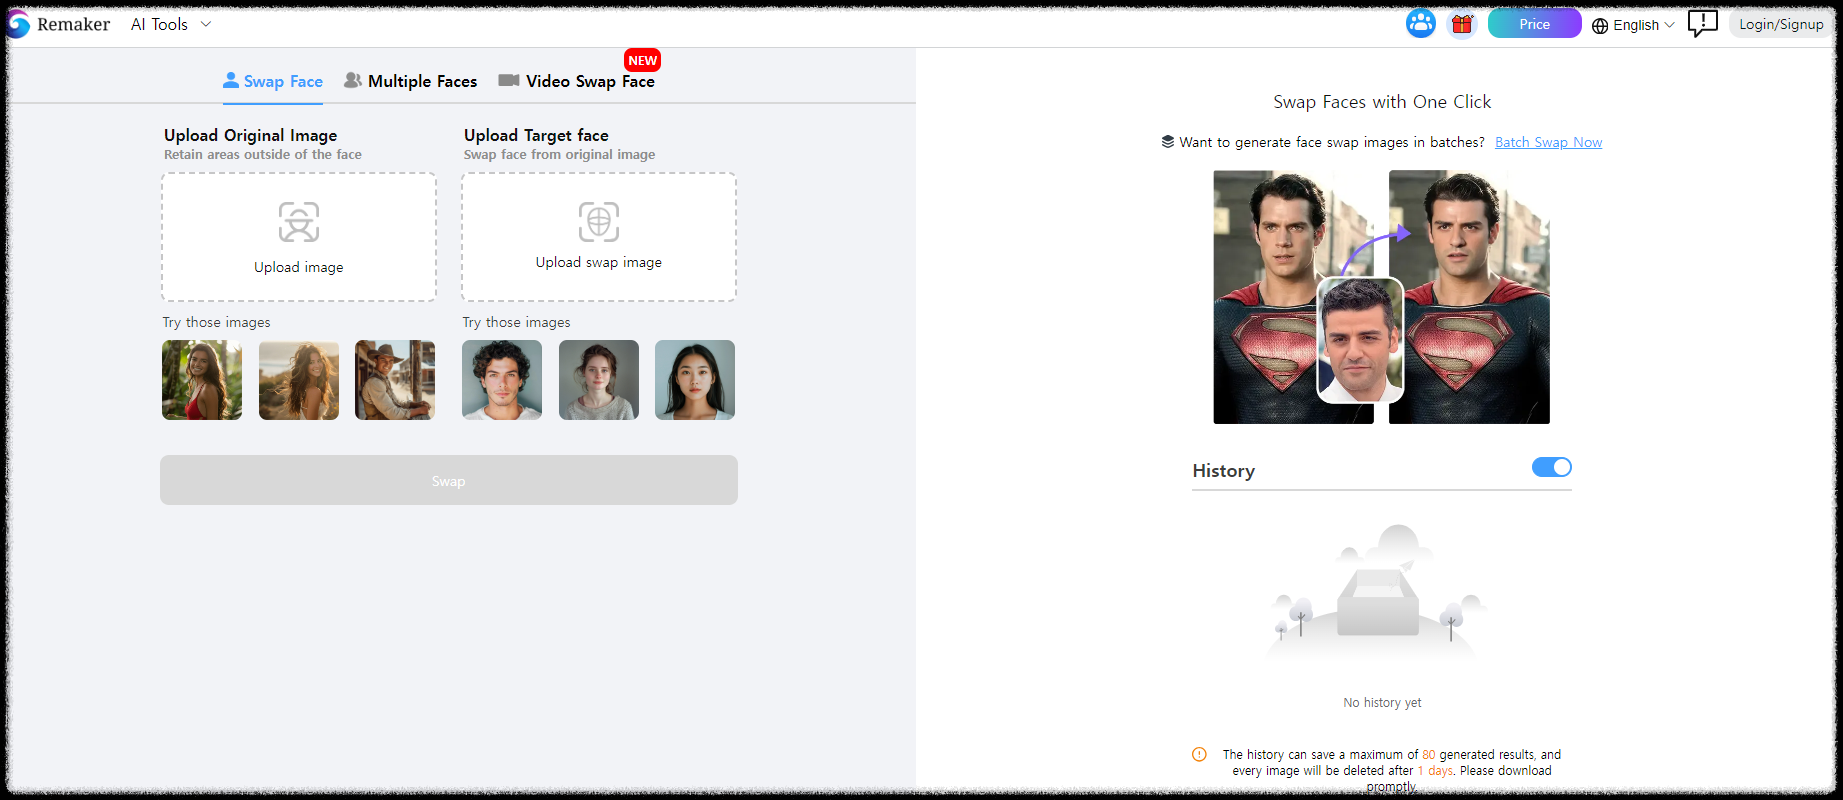Select sample curly-haired man face

click(x=502, y=380)
